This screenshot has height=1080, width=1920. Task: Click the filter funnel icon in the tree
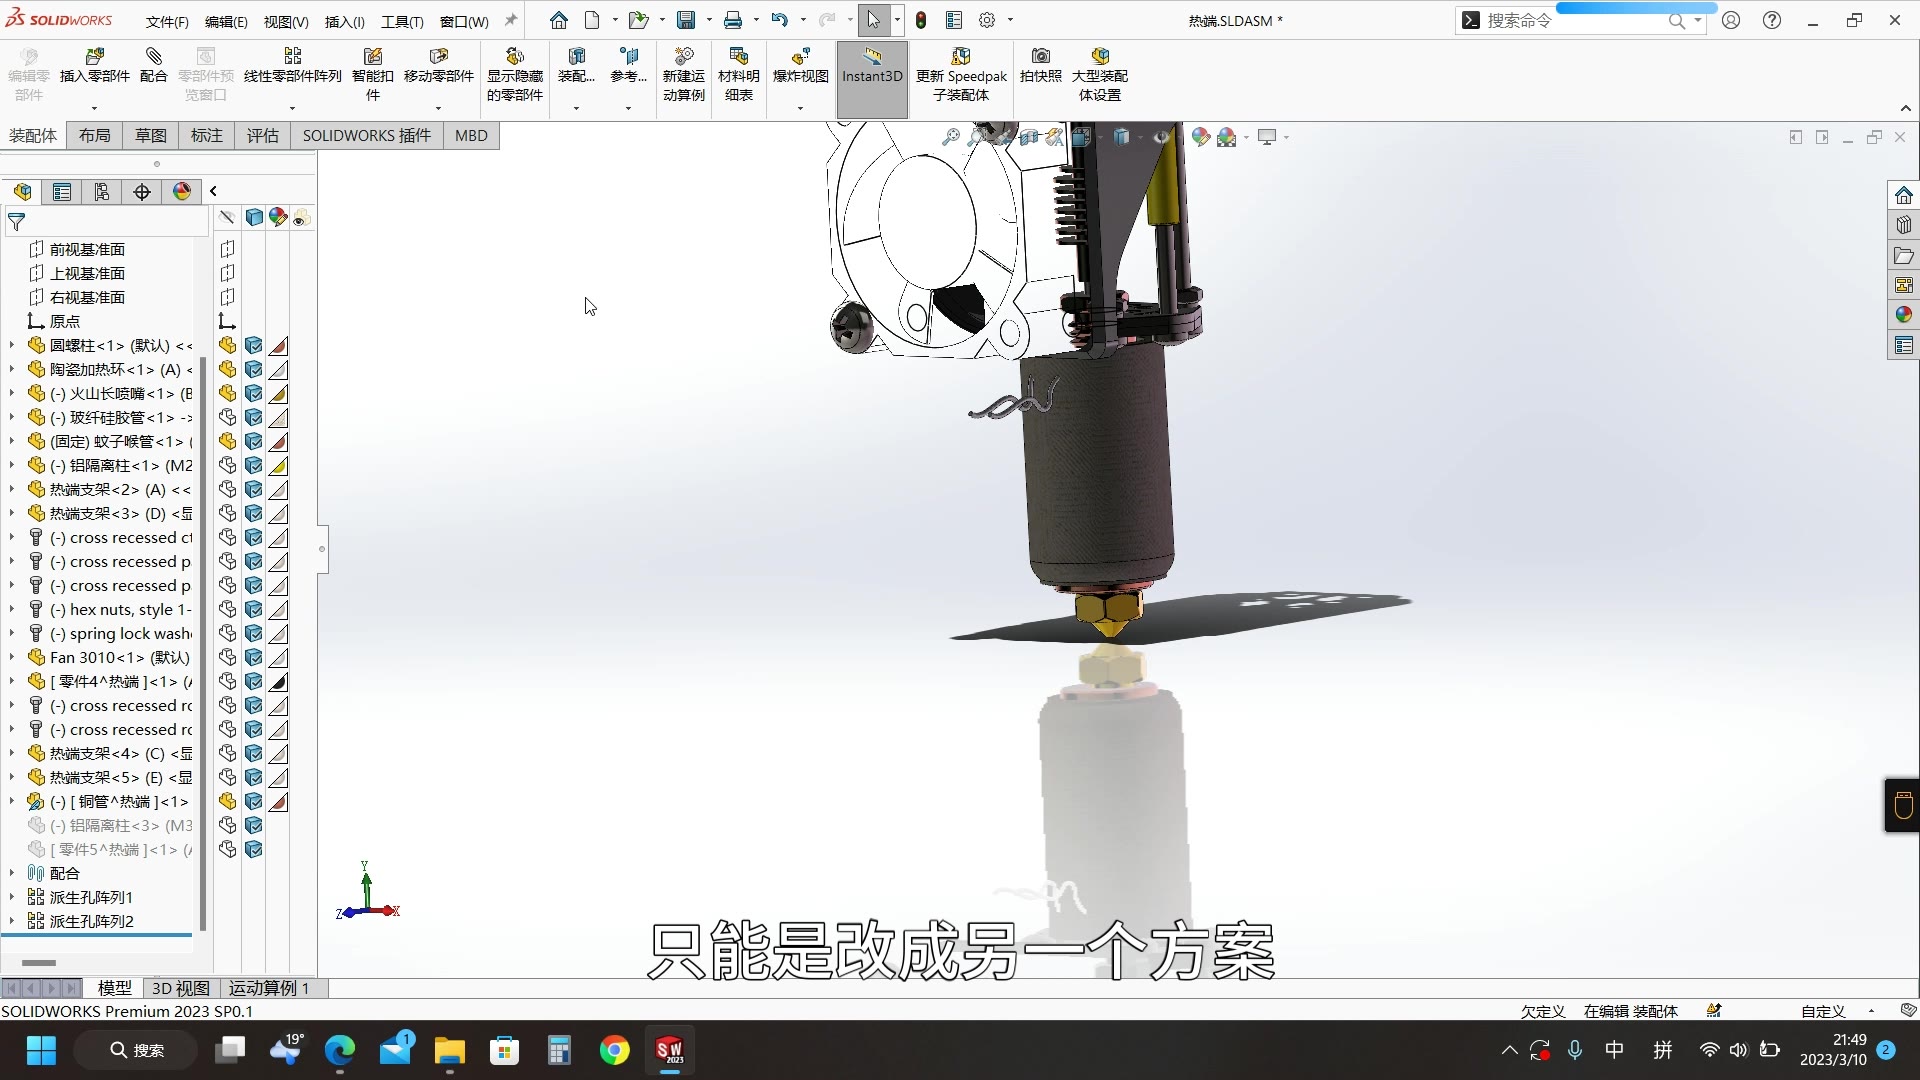coord(16,221)
